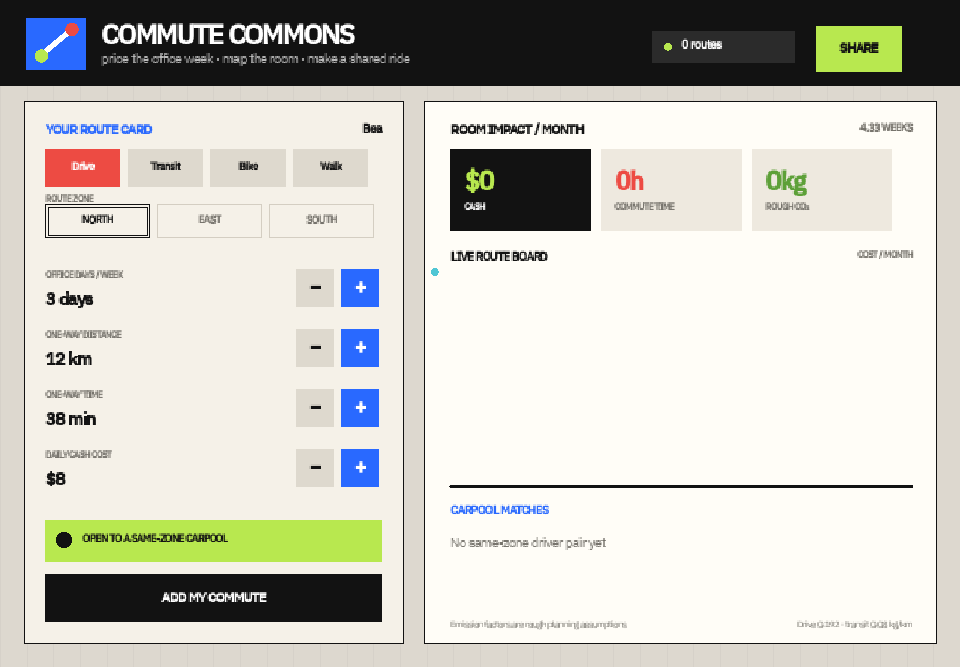Choose the EAST route zone

click(x=209, y=220)
